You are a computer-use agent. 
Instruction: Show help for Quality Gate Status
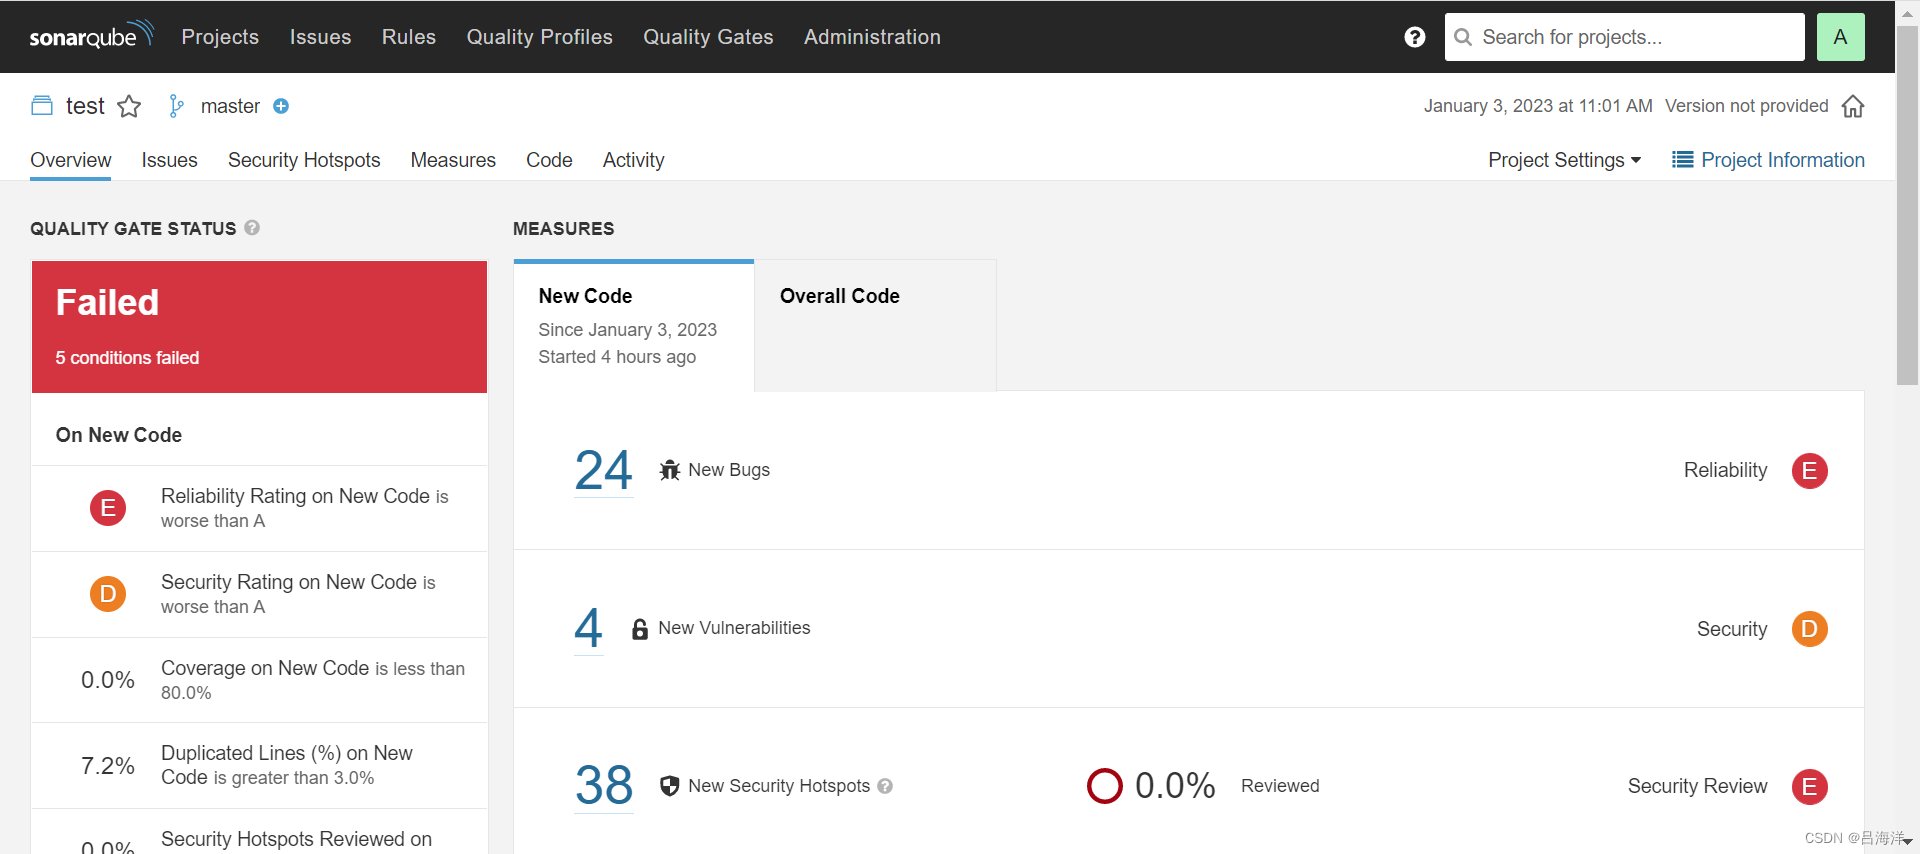[252, 228]
